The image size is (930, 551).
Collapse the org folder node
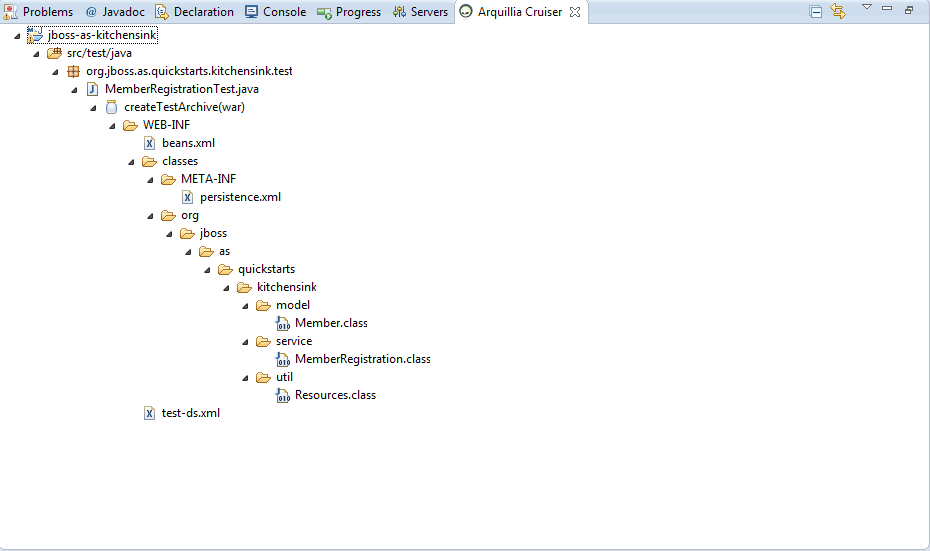(x=150, y=216)
